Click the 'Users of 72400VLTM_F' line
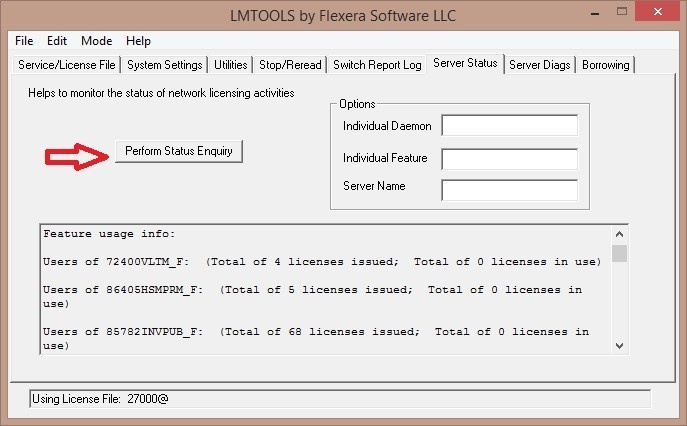 (x=322, y=262)
